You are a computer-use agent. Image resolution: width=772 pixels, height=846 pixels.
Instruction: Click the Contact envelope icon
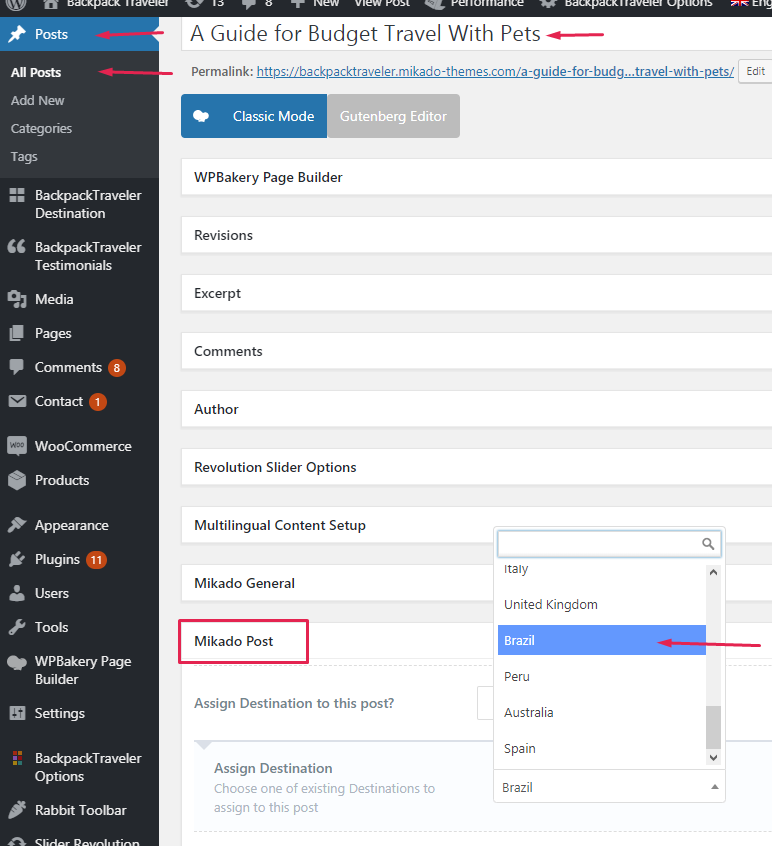(17, 401)
